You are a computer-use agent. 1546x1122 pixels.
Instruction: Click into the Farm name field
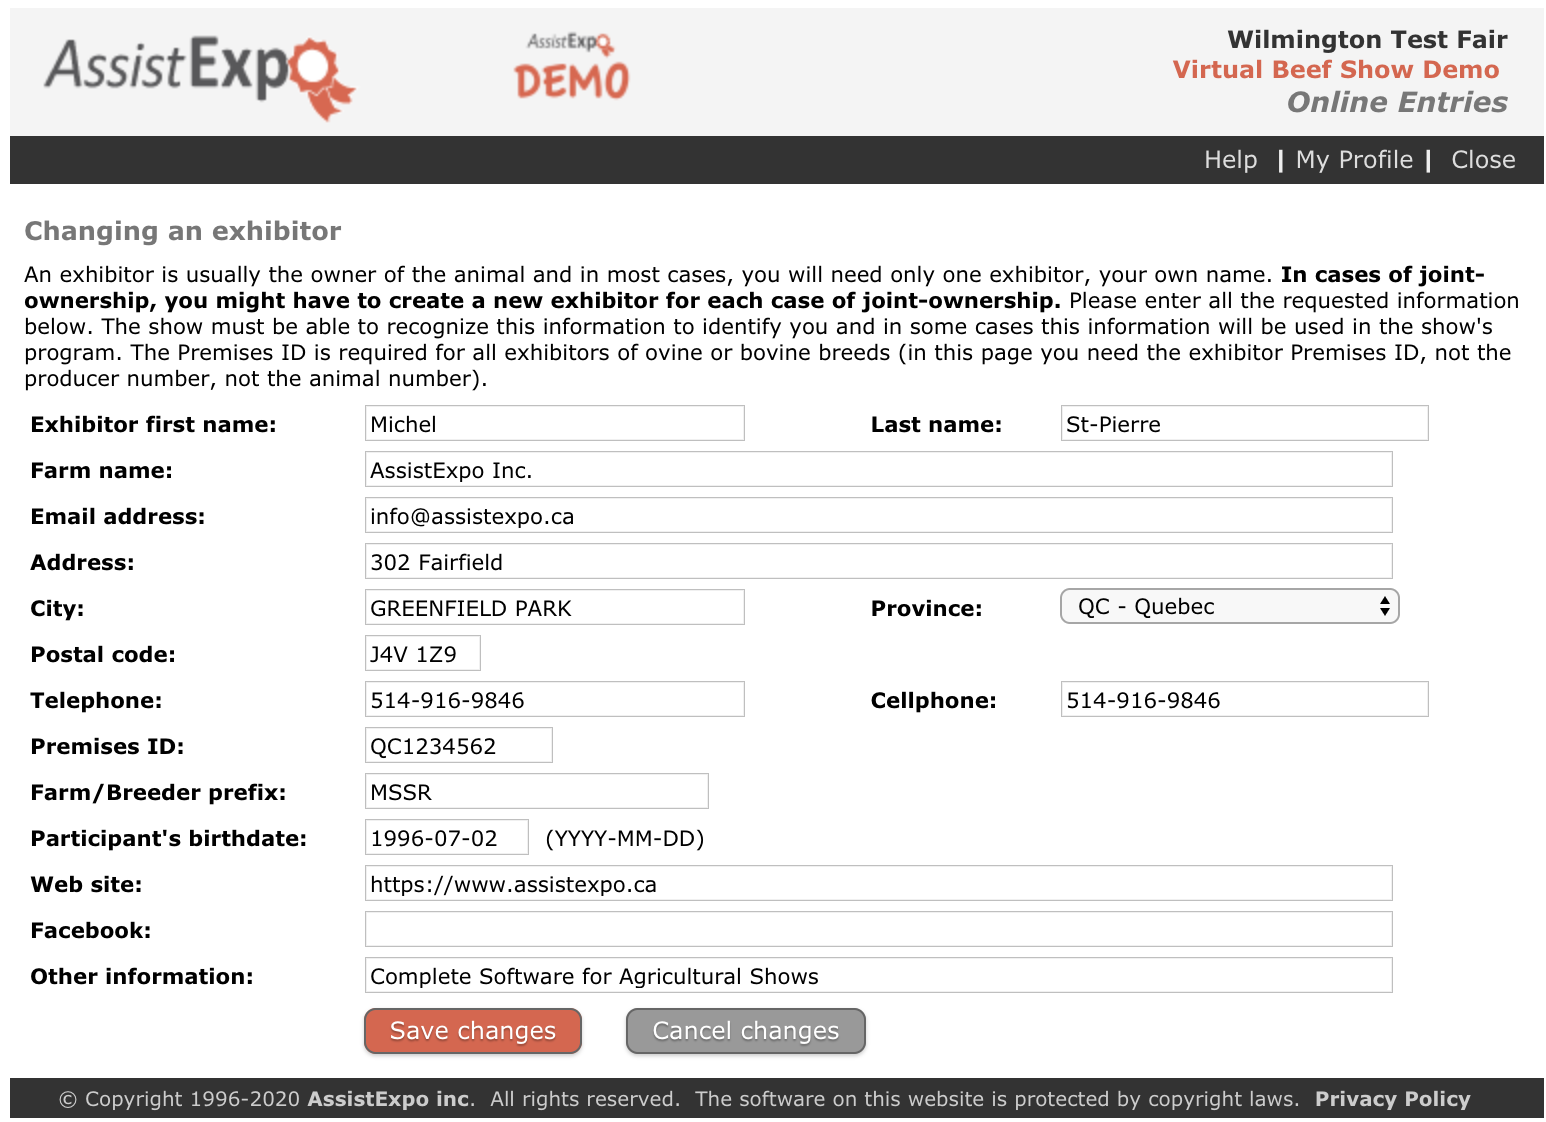pos(877,470)
